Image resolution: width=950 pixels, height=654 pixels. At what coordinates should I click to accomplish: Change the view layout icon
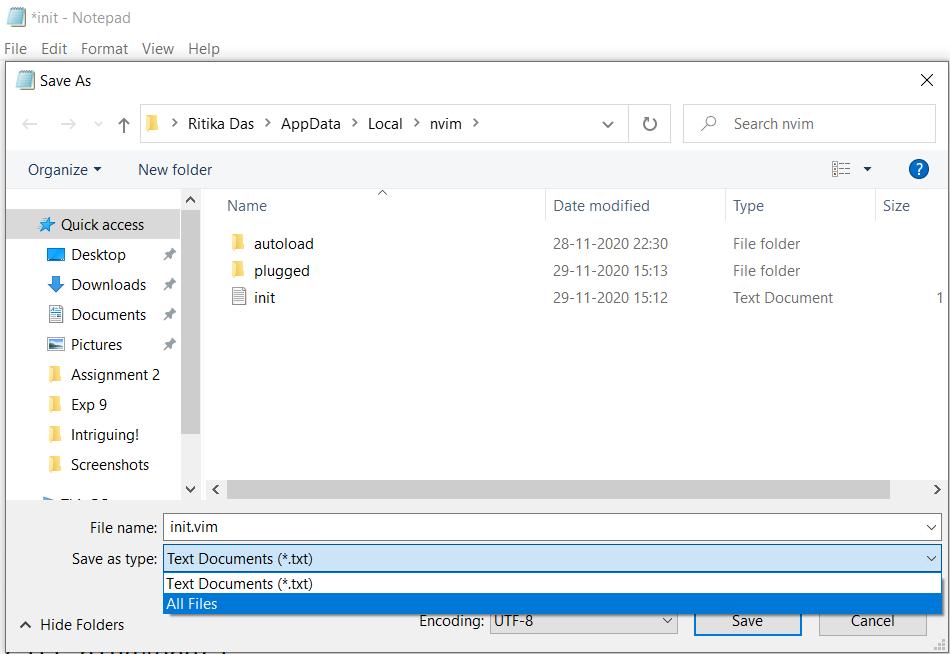coord(841,169)
